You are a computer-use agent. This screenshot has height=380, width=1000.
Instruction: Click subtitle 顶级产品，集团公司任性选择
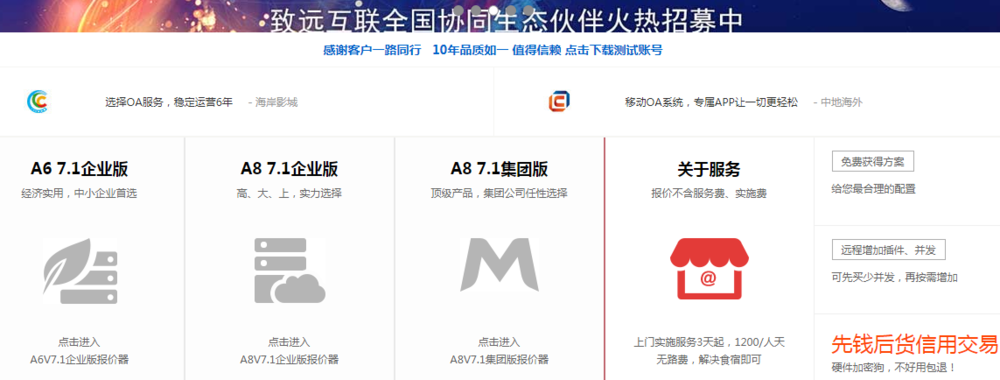[499, 193]
